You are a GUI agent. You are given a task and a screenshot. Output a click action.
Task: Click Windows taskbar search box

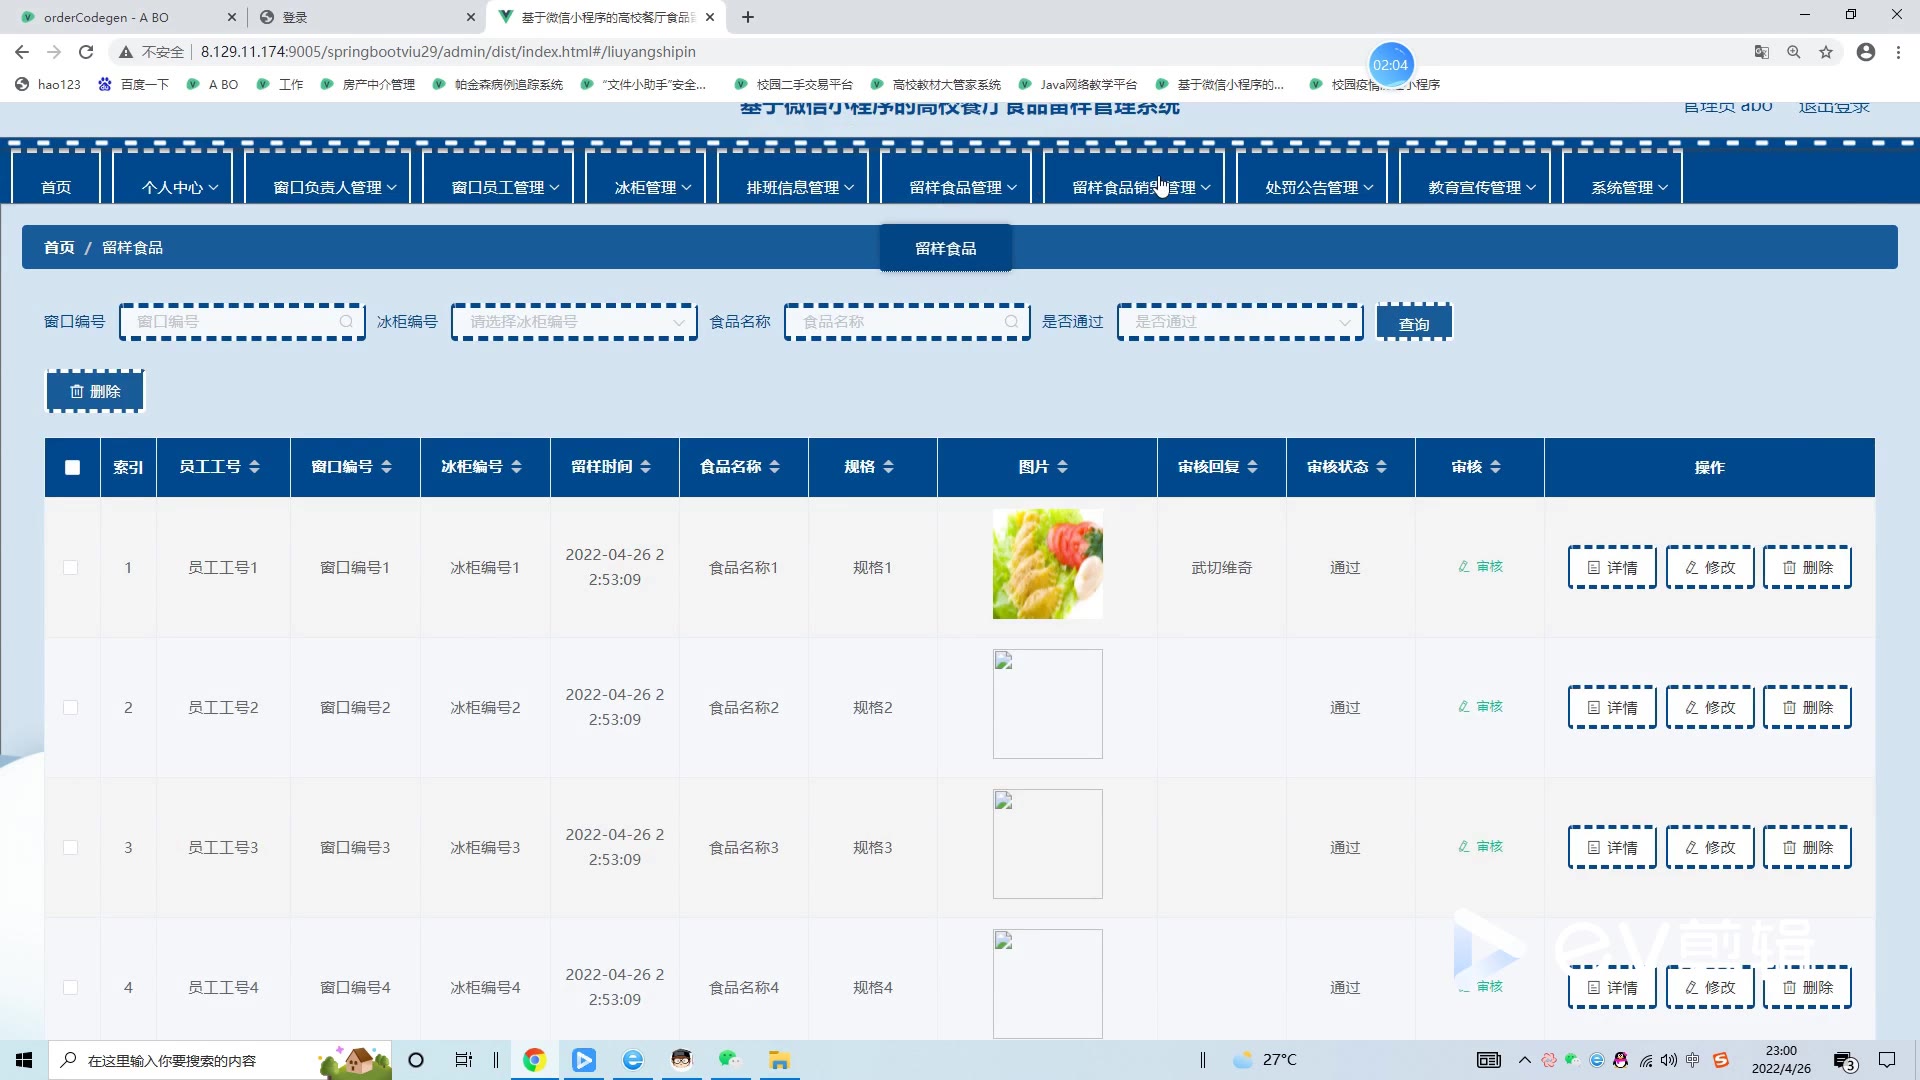click(220, 1060)
